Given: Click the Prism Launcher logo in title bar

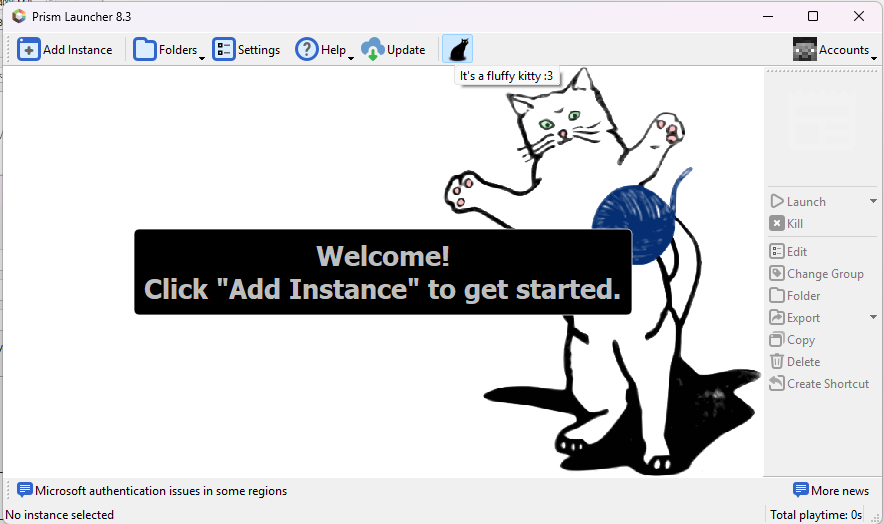Looking at the screenshot, I should (18, 16).
